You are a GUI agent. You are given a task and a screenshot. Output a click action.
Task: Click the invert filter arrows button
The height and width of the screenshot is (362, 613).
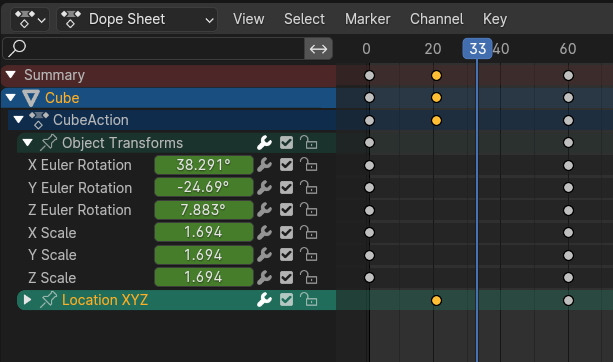click(318, 49)
